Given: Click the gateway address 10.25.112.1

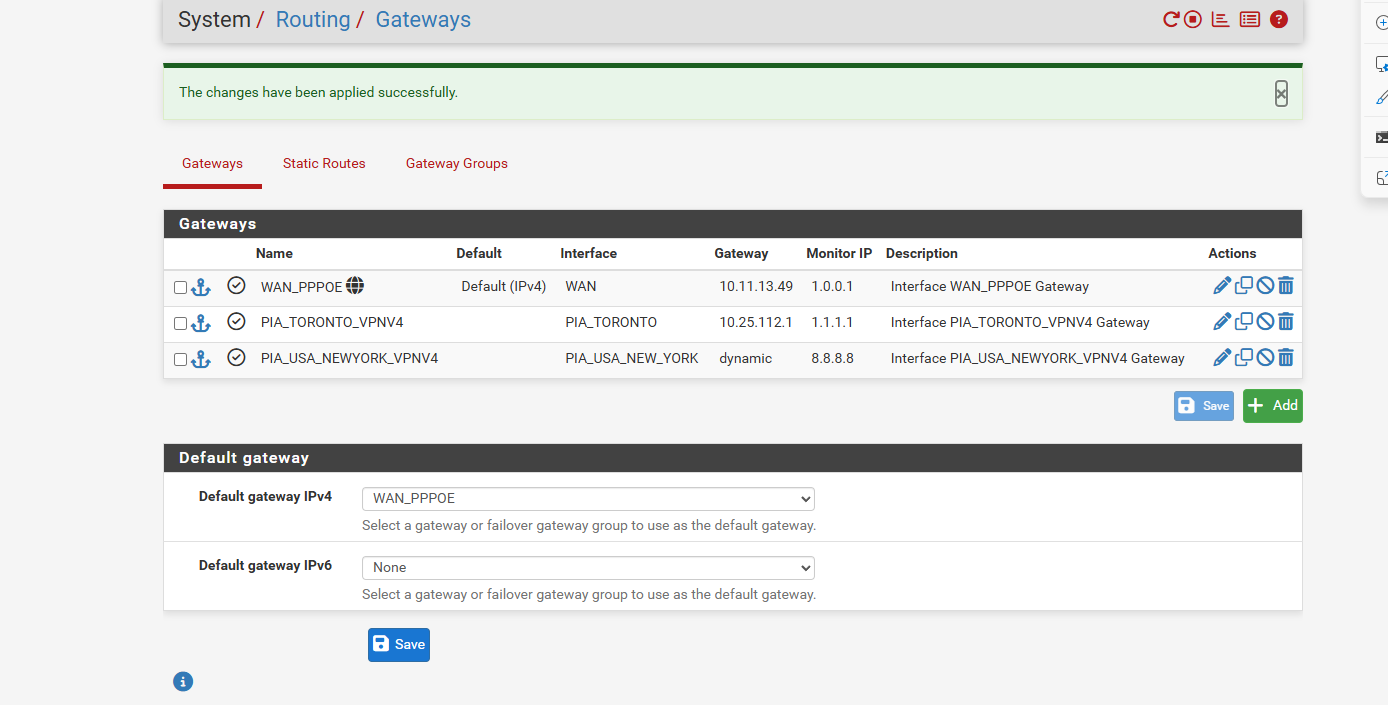Looking at the screenshot, I should [756, 323].
